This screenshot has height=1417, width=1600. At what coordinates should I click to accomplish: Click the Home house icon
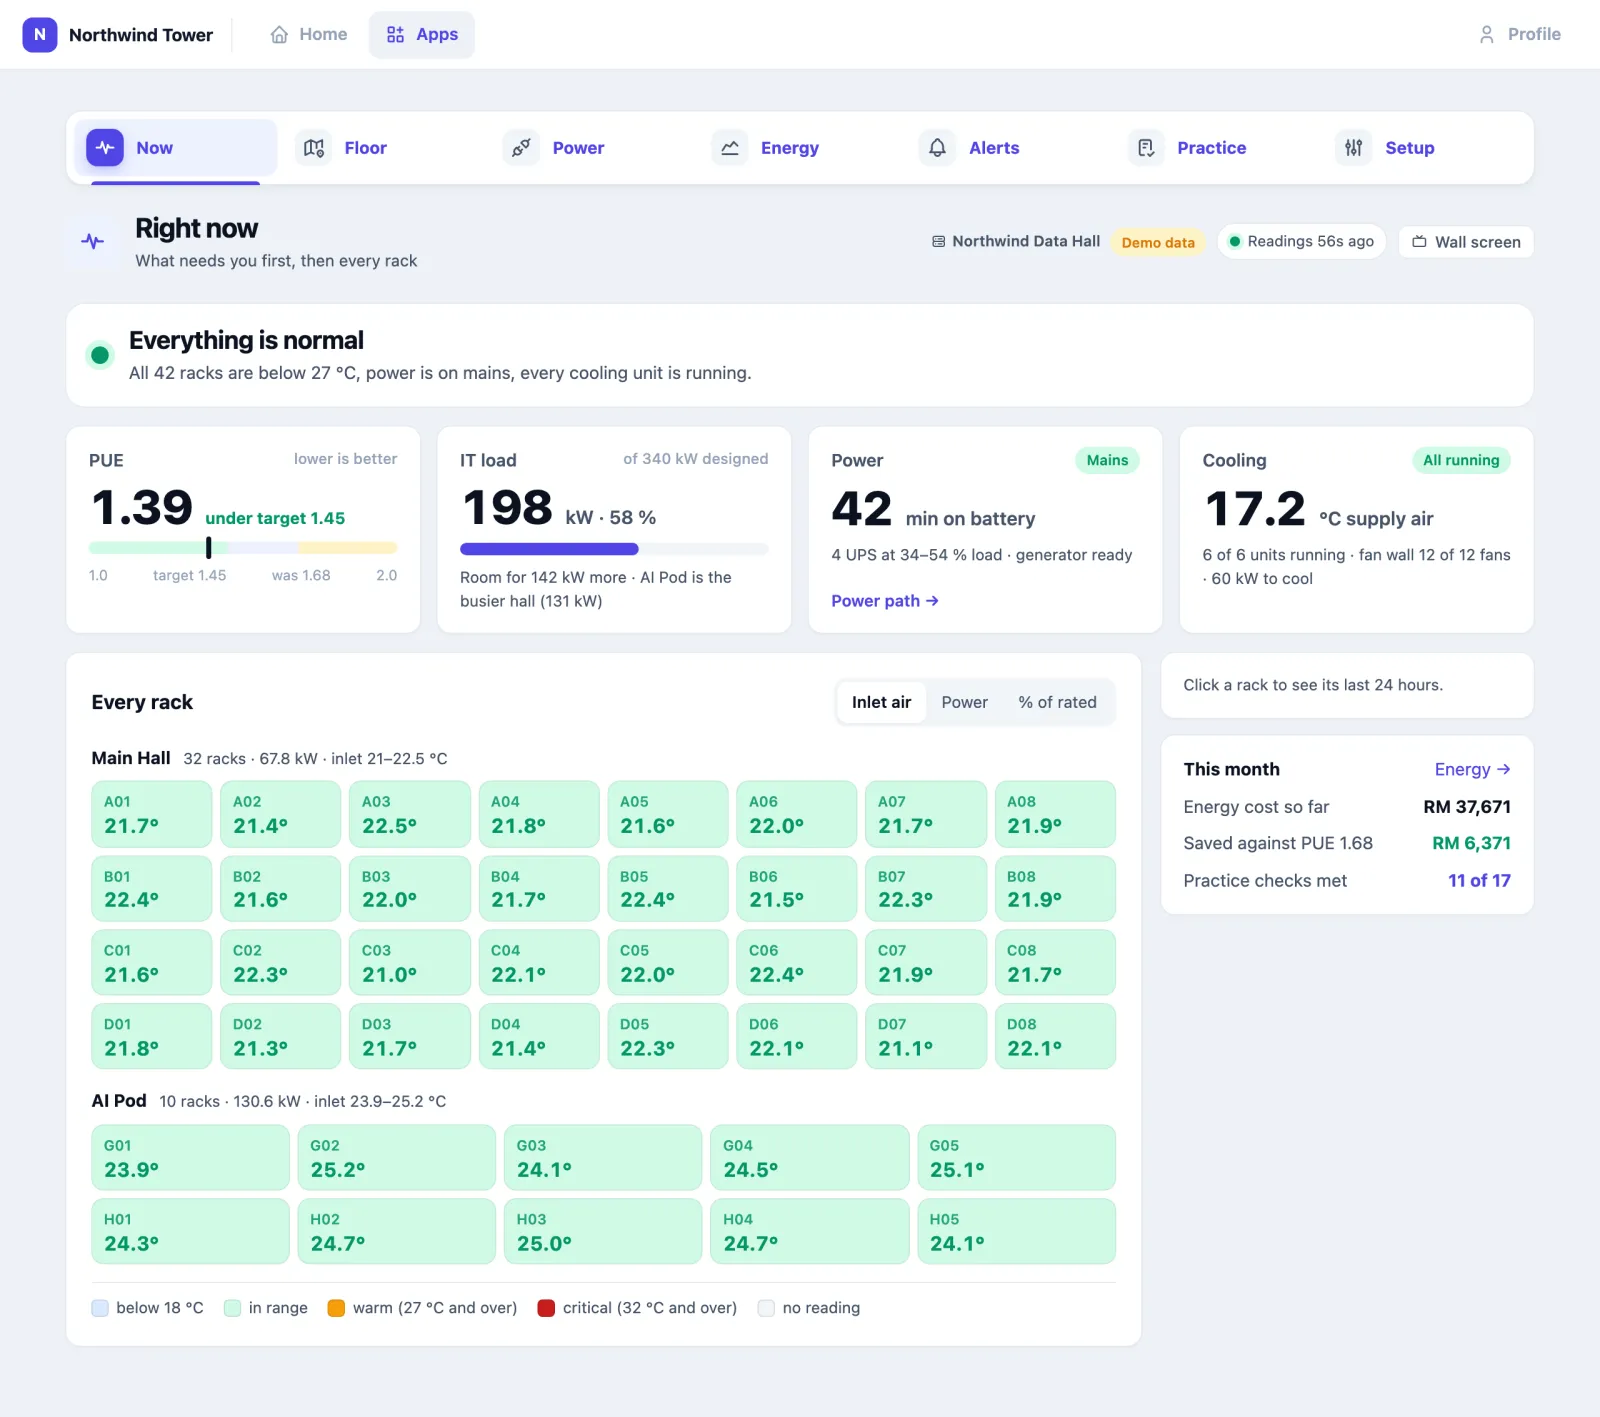pyautogui.click(x=279, y=34)
